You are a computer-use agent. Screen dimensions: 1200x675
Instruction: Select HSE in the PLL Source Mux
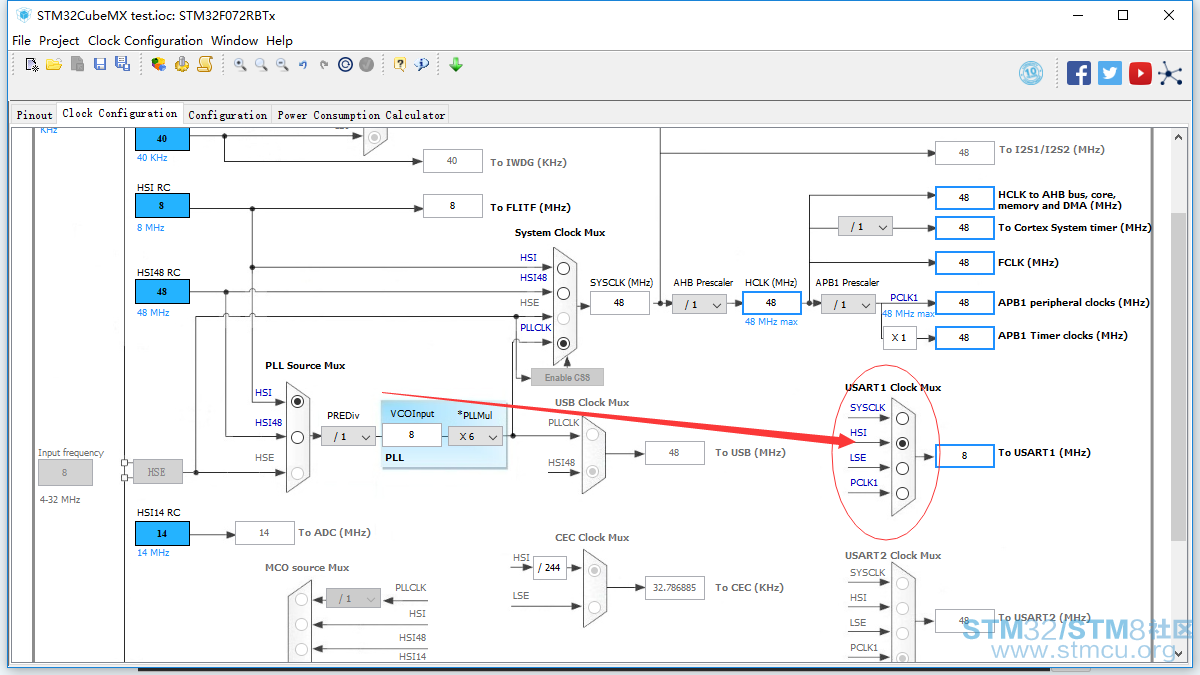[297, 473]
